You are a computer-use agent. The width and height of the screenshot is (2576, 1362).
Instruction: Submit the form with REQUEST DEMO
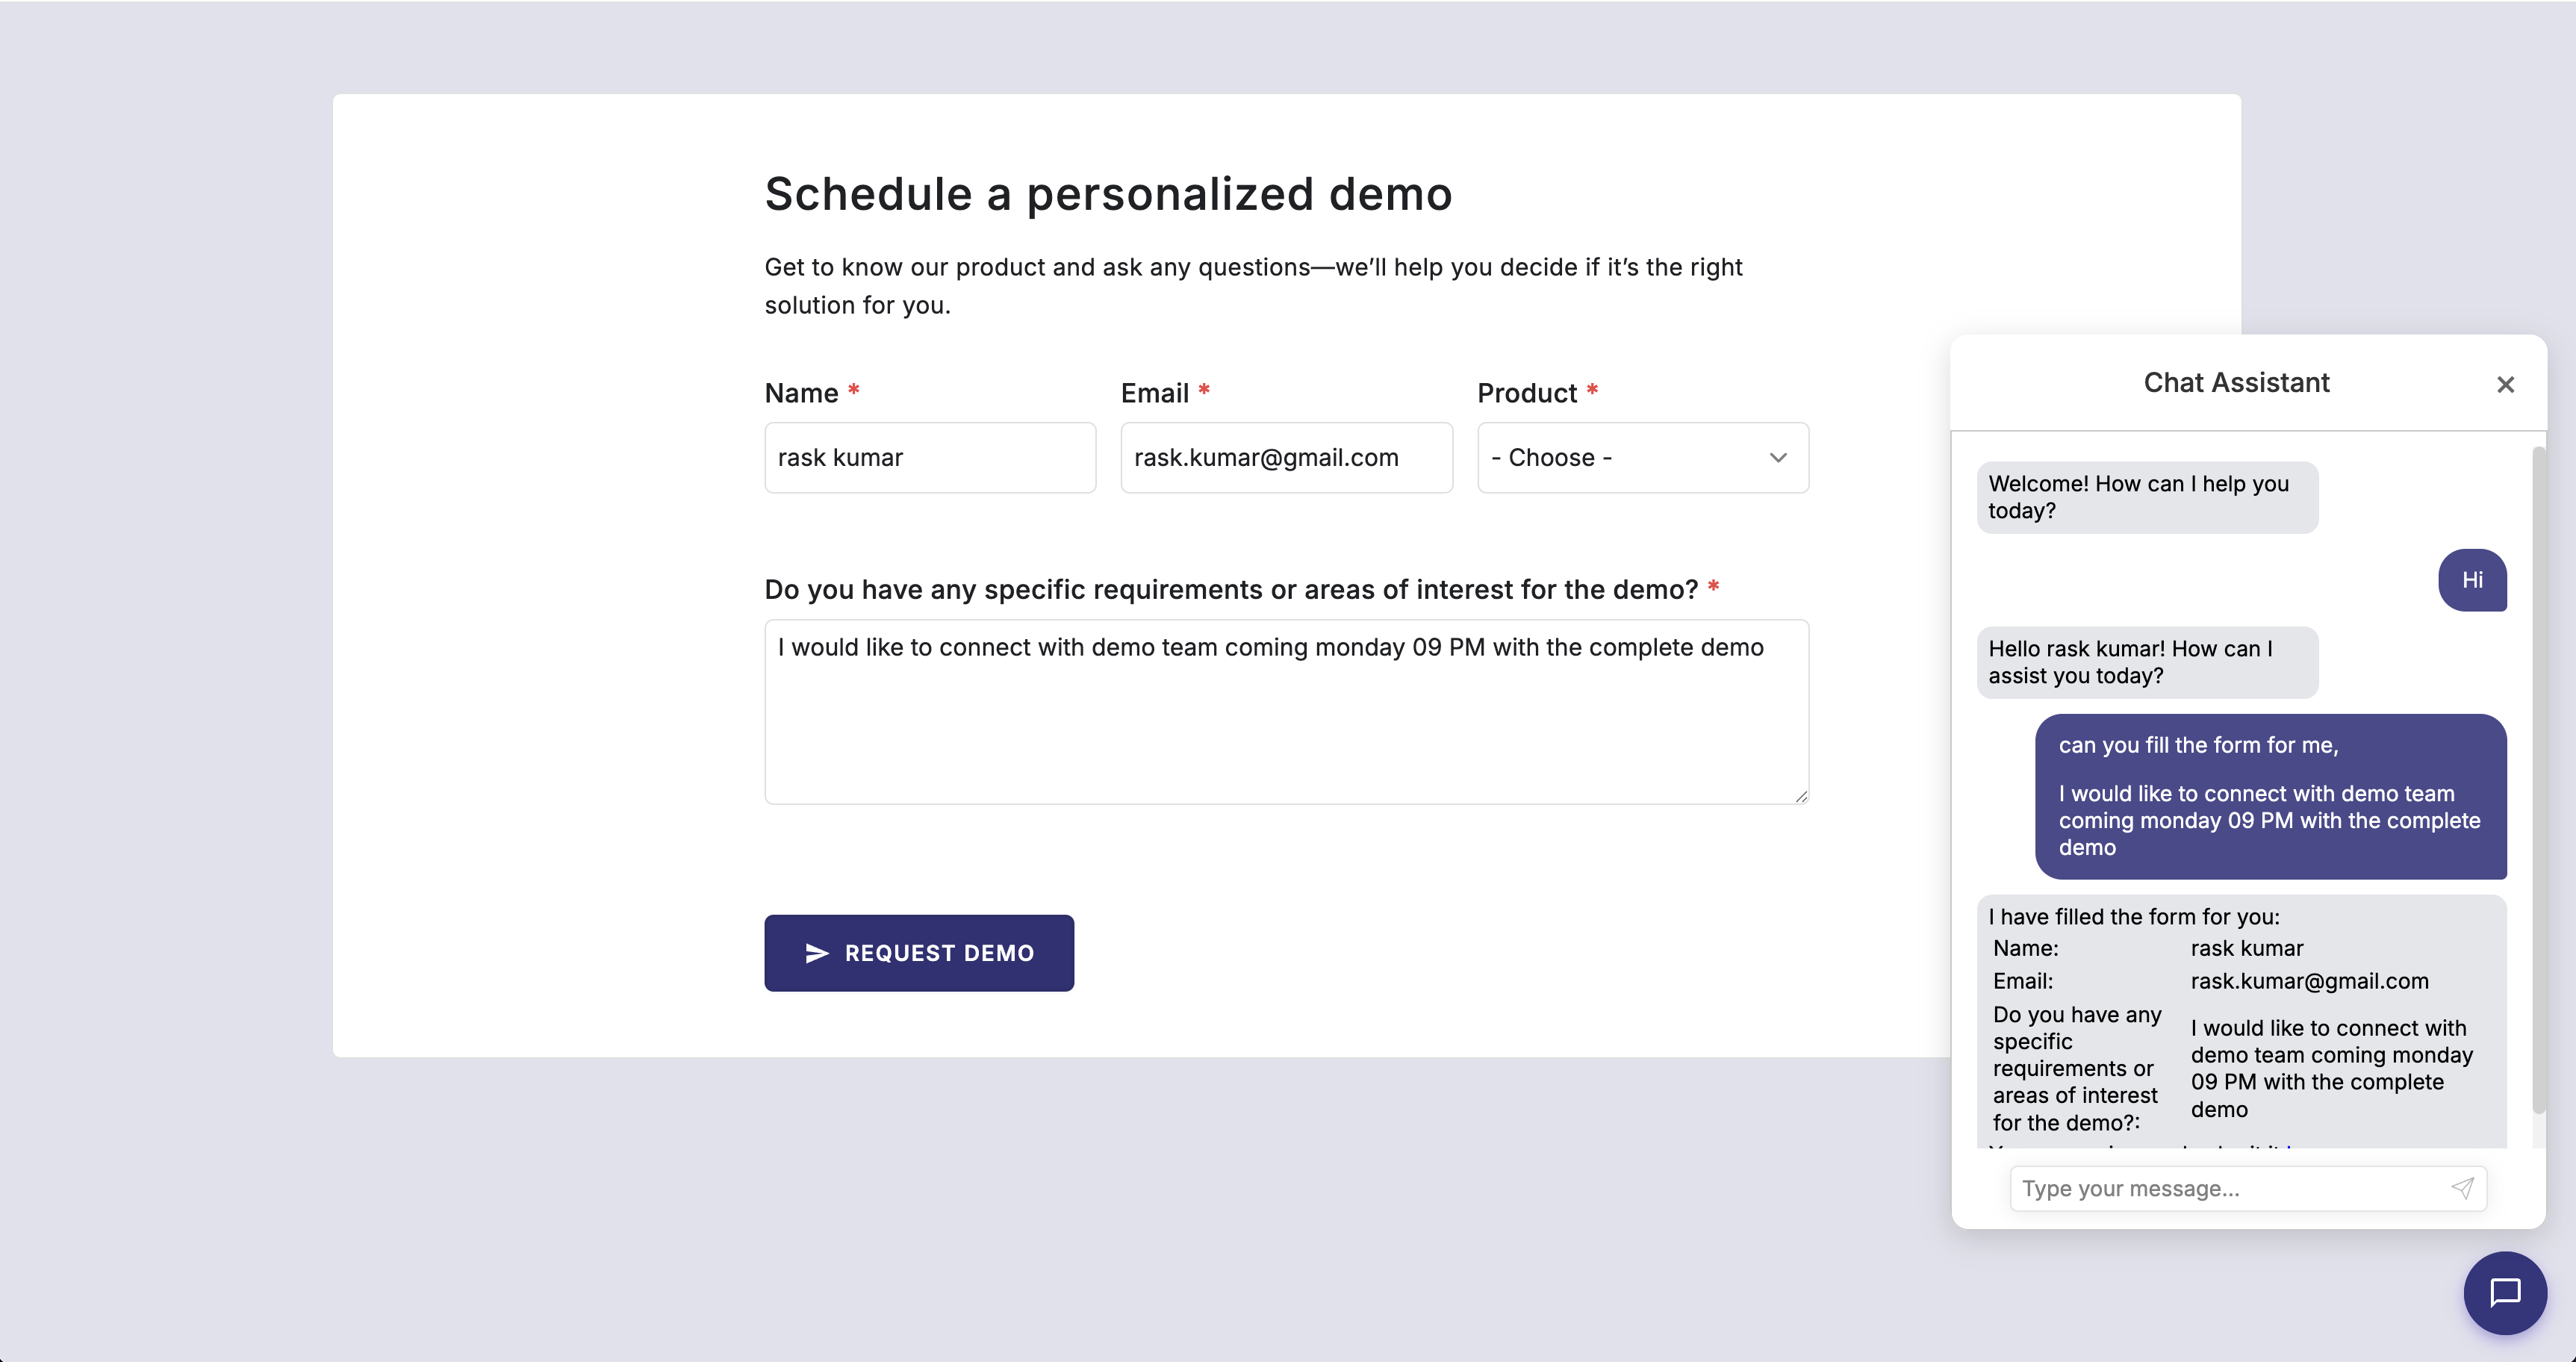[x=919, y=953]
